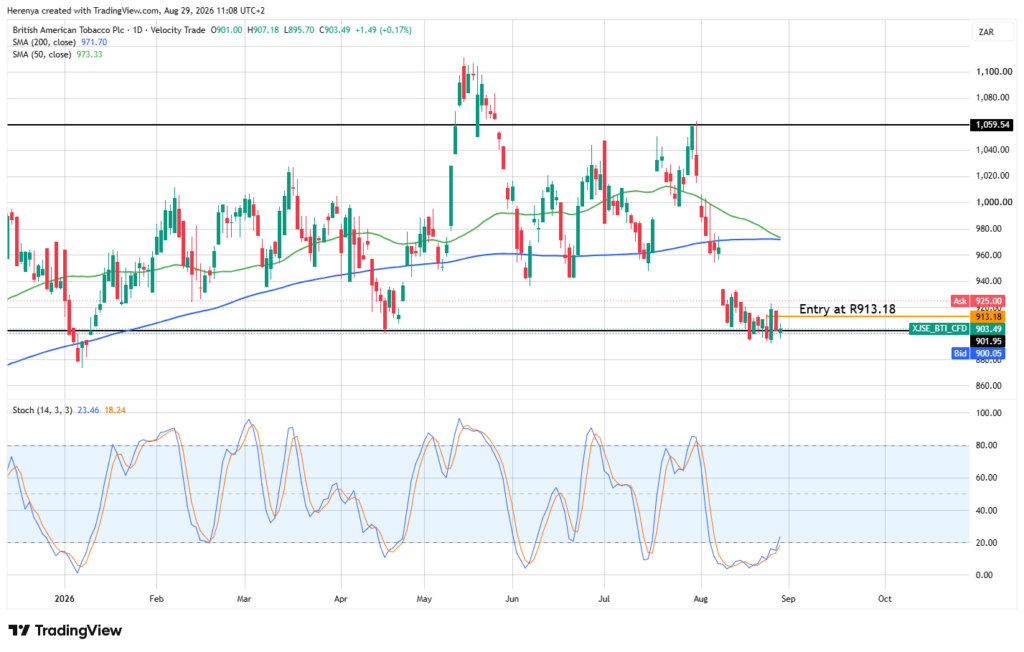Image resolution: width=1024 pixels, height=652 pixels.
Task: Select the 'Entry at R913.18' annotation text
Action: pyautogui.click(x=847, y=309)
